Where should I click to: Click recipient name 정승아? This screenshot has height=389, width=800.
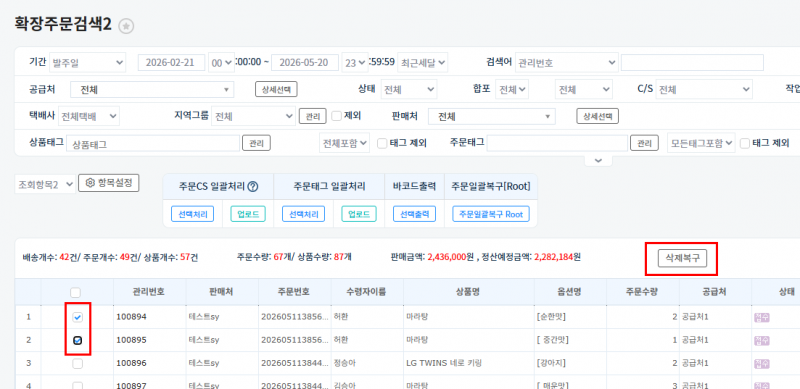344,363
